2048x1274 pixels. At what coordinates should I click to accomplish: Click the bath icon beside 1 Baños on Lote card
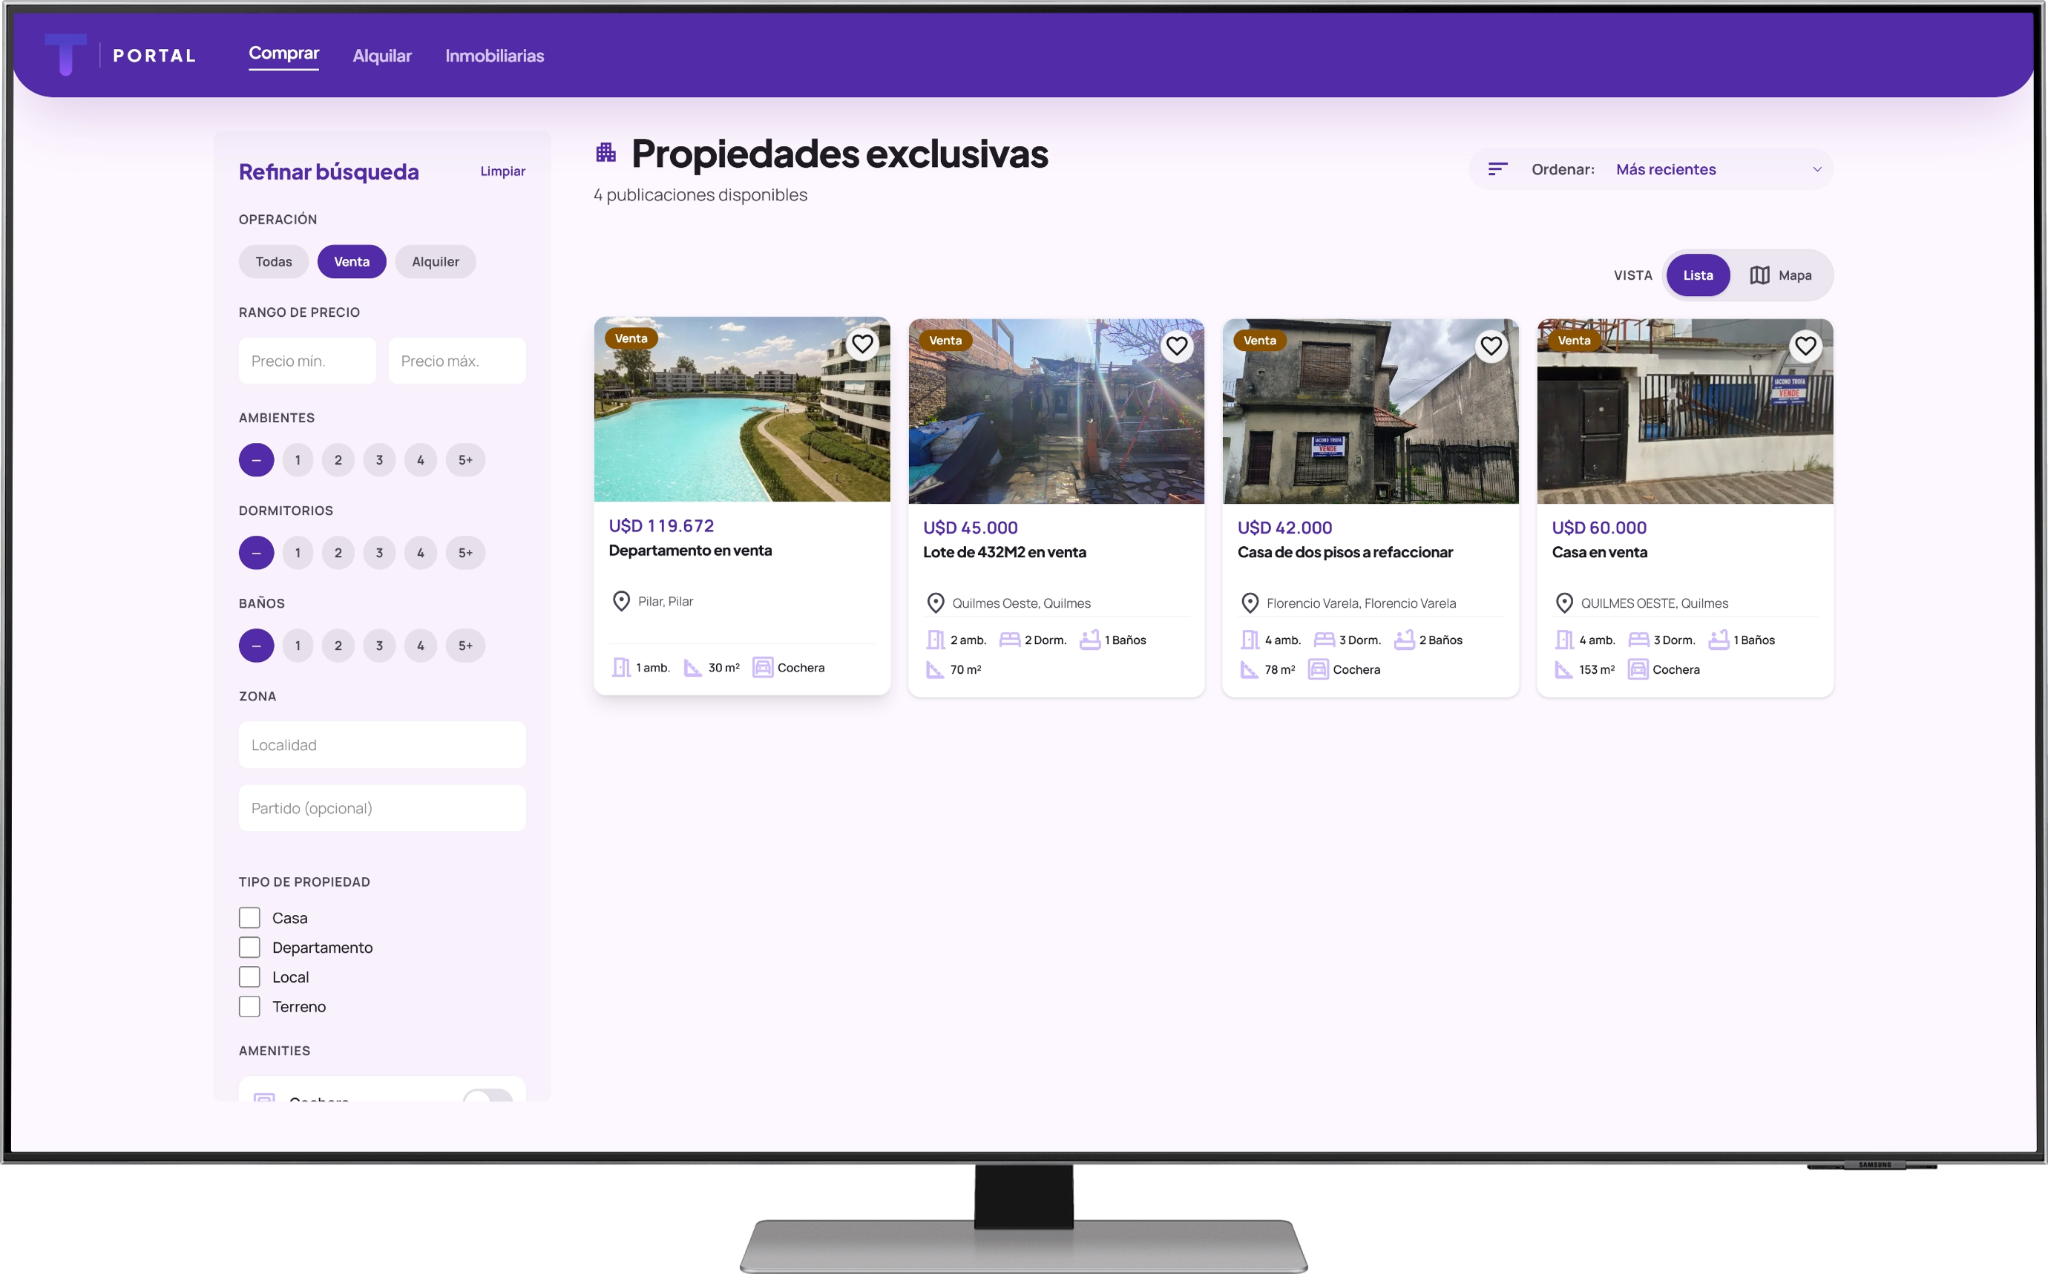(1090, 640)
